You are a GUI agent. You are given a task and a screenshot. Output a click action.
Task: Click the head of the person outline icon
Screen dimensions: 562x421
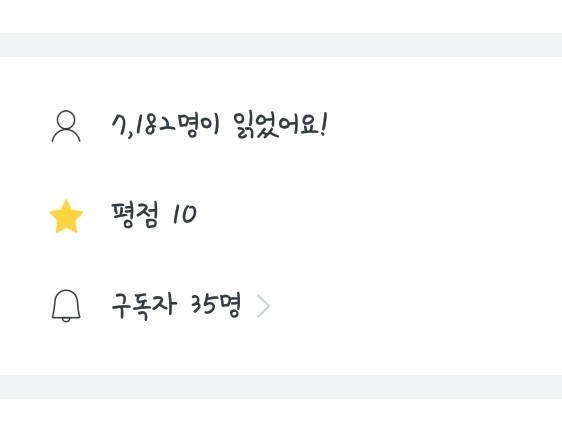tap(66, 119)
